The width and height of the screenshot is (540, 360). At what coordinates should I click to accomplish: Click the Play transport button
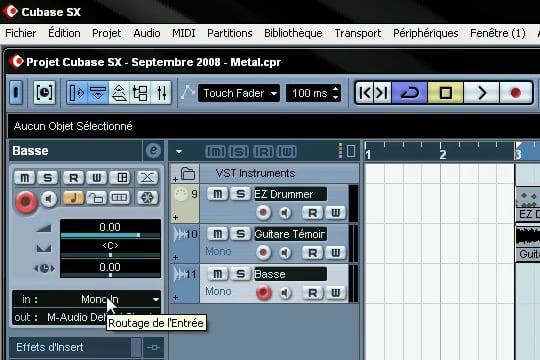pyautogui.click(x=481, y=93)
